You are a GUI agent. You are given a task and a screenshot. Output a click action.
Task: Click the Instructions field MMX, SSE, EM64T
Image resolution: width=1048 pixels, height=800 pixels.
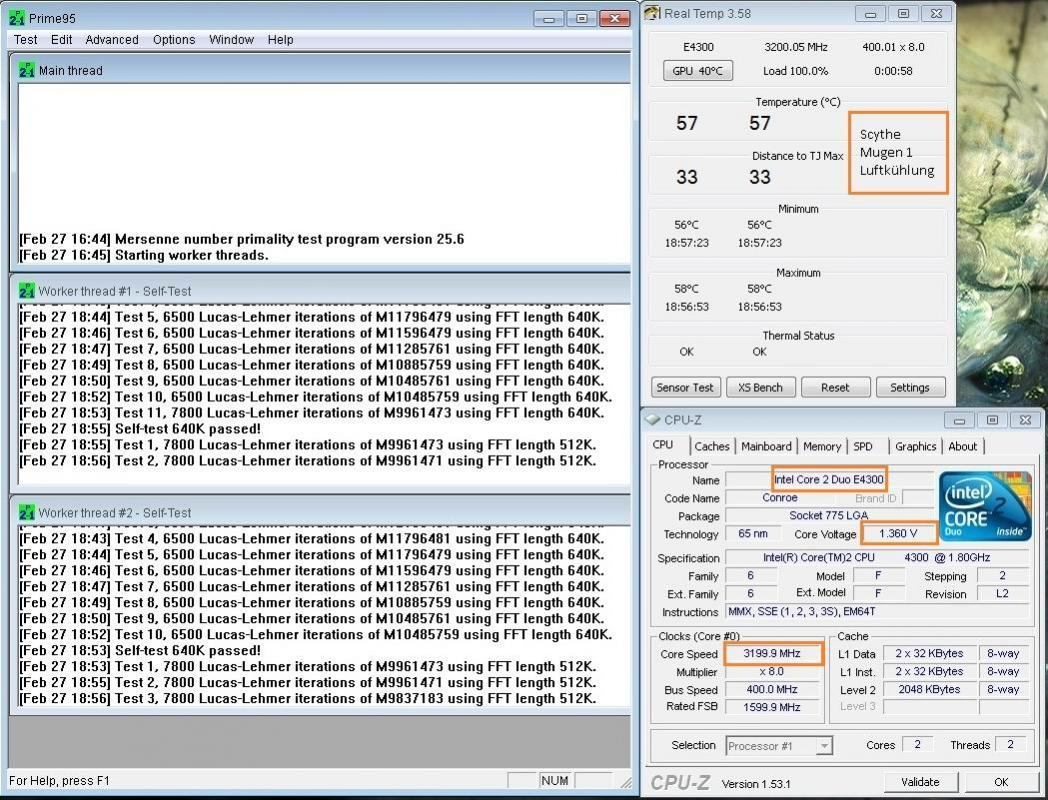click(877, 612)
